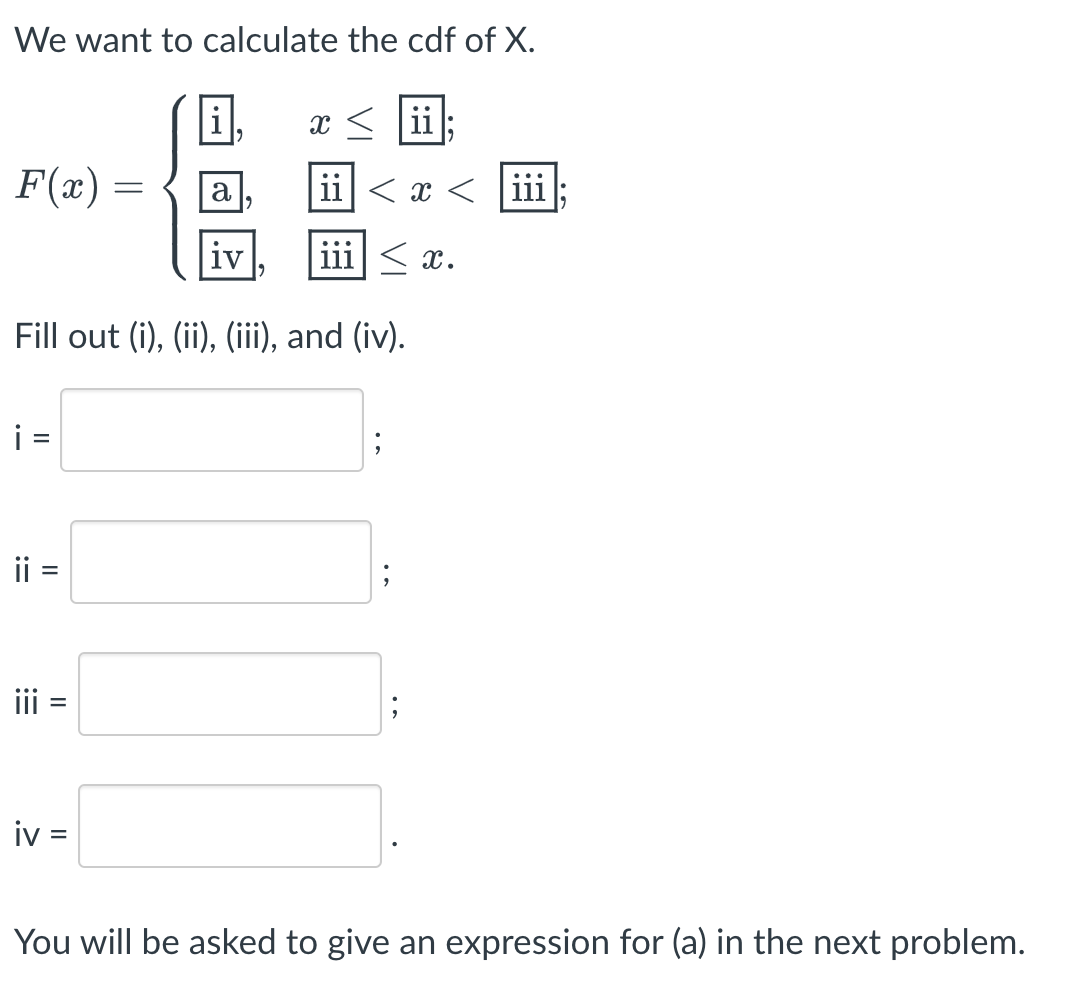The height and width of the screenshot is (998, 1066).
Task: Click the boxed a placeholder in formula
Action: point(221,191)
